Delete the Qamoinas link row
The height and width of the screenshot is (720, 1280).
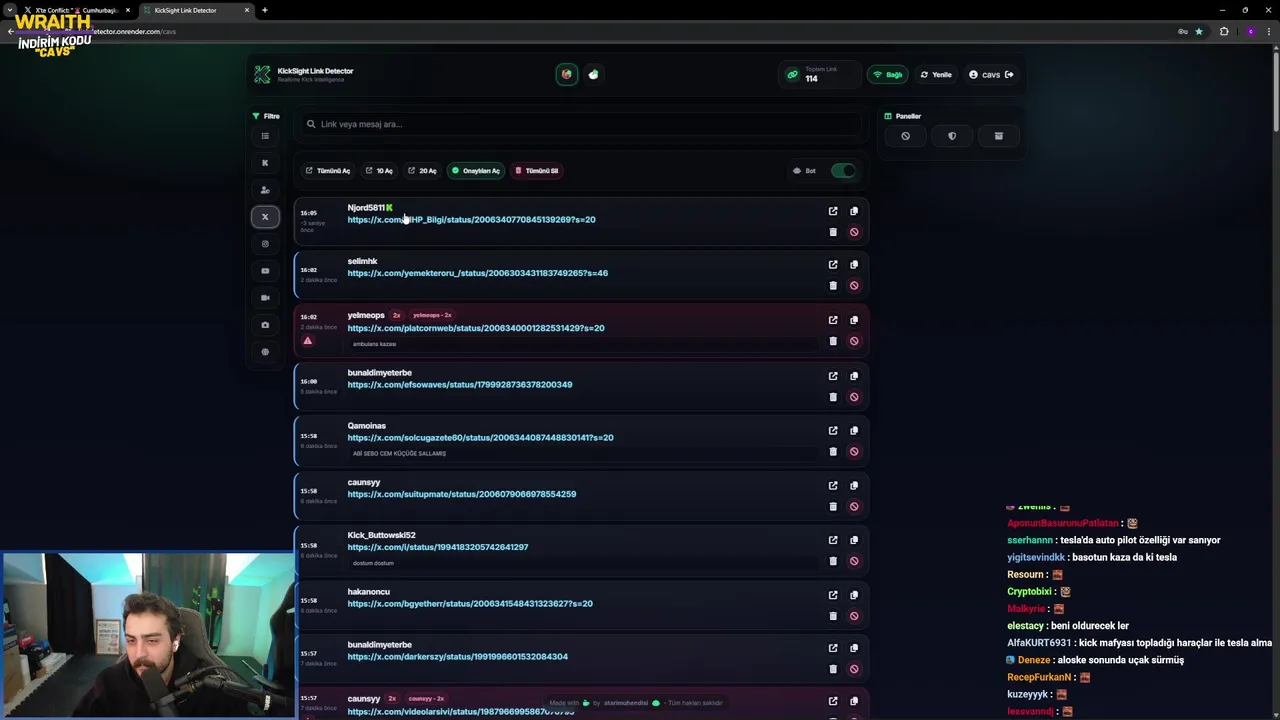(x=833, y=452)
